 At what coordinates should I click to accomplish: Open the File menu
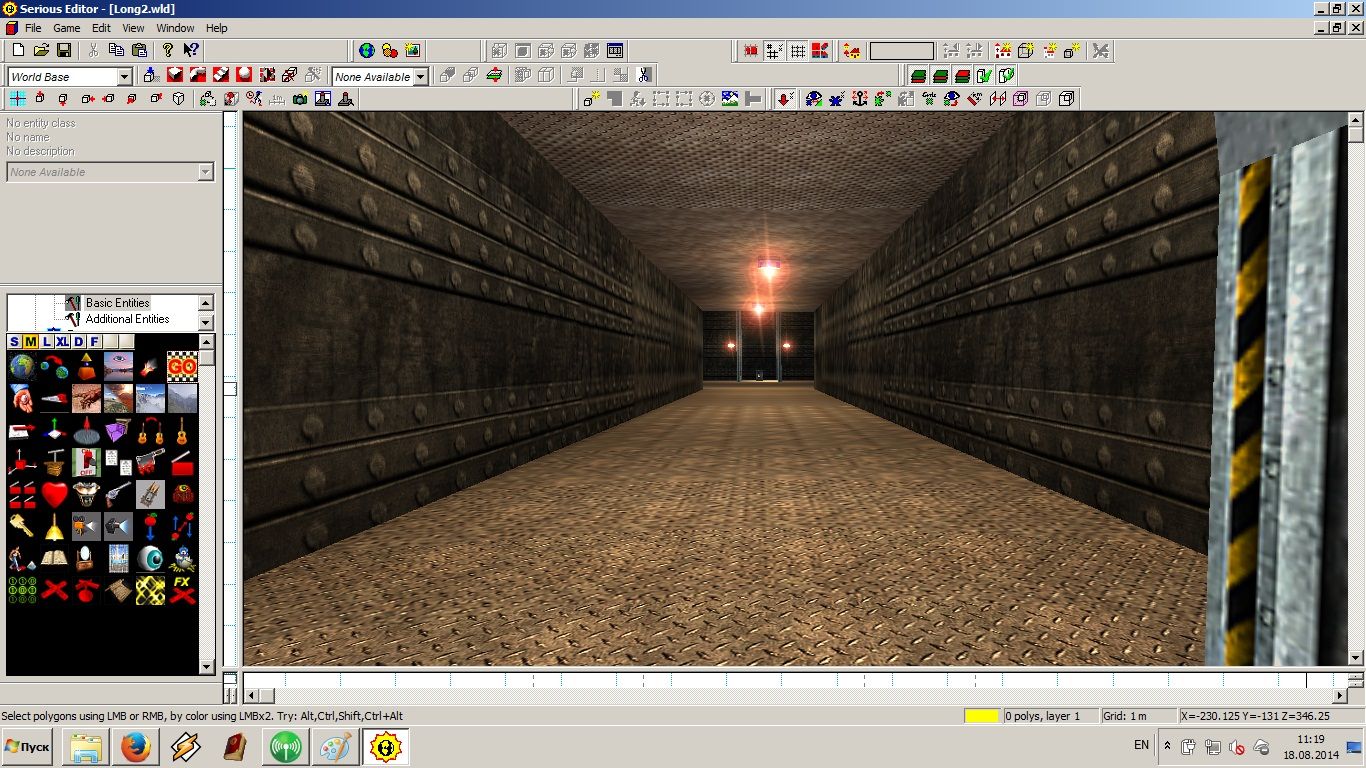point(33,28)
